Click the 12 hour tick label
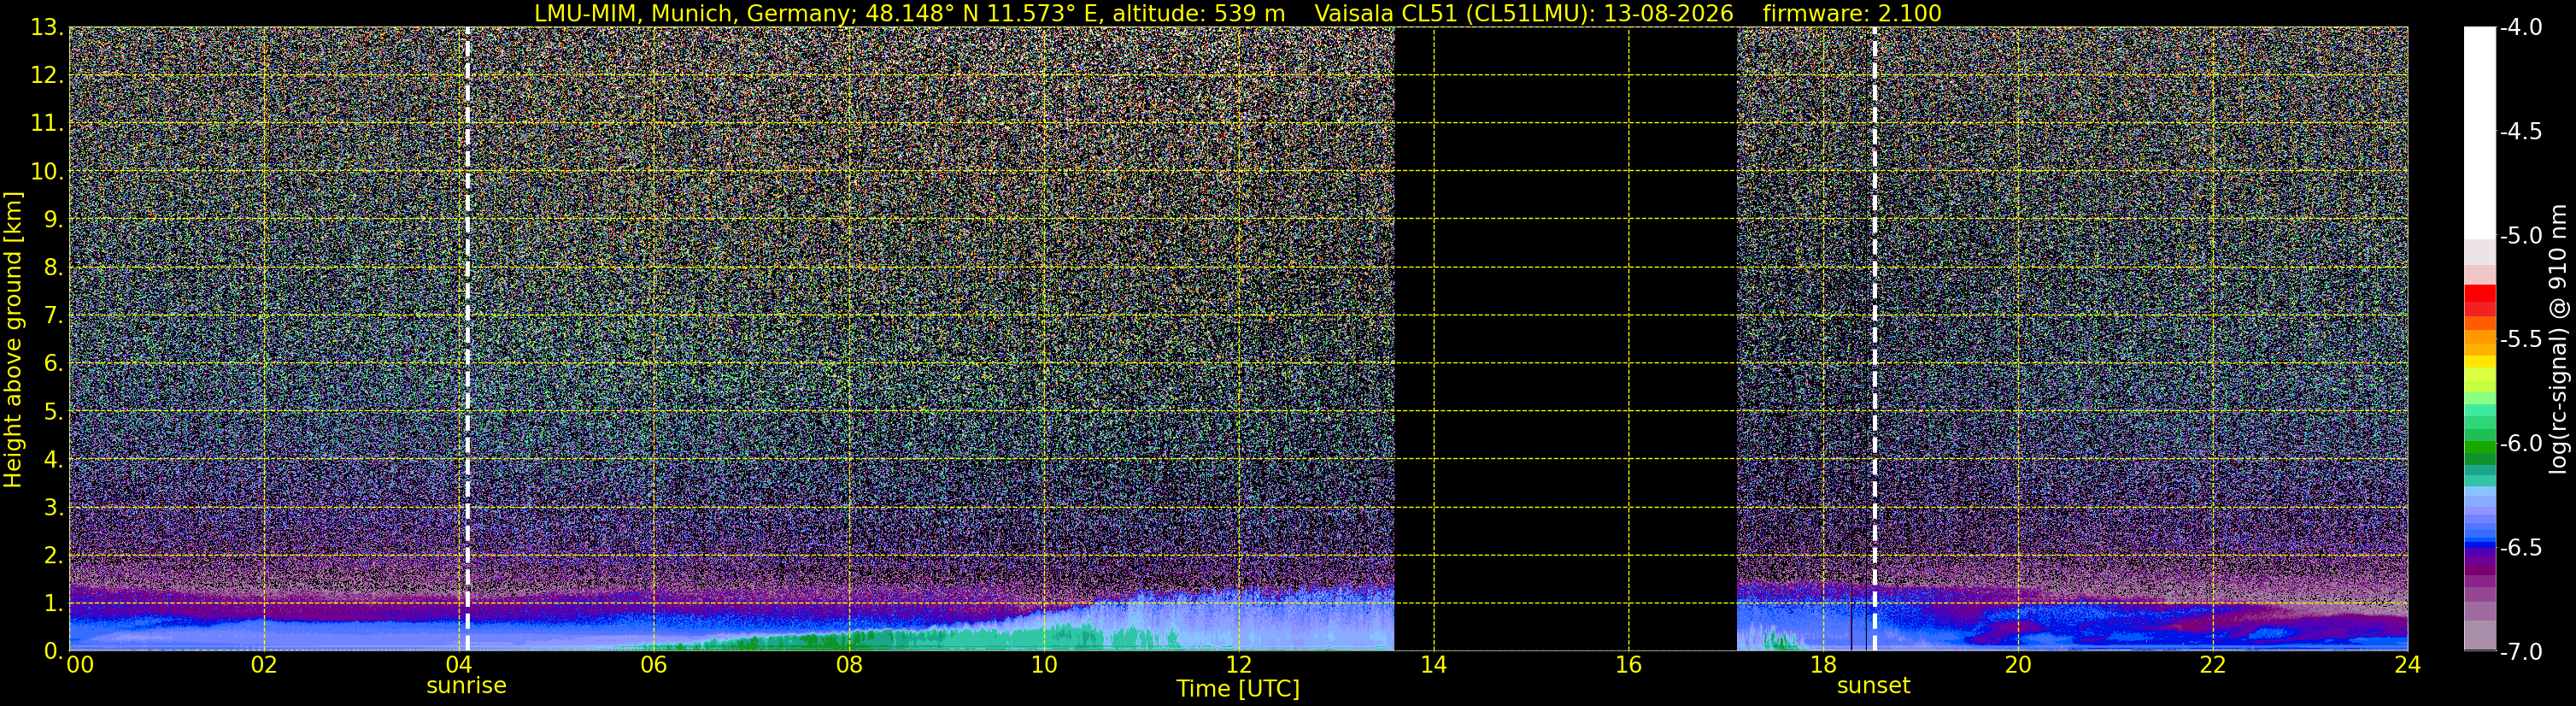Screen dimensions: 2576x706 (x=1238, y=665)
